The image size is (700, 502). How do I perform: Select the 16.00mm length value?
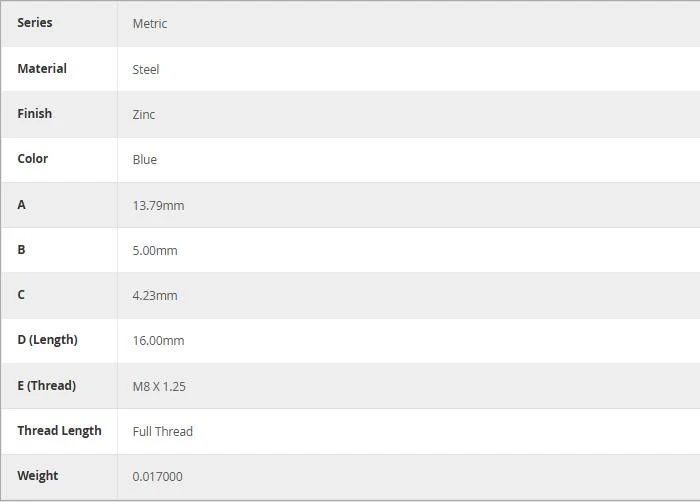point(158,341)
